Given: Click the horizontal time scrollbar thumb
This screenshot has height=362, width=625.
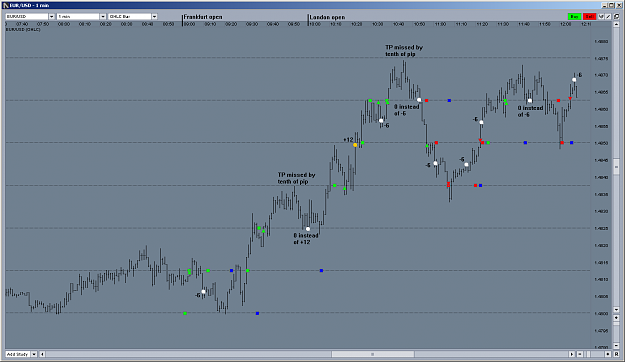Looking at the screenshot, I should point(373,354).
